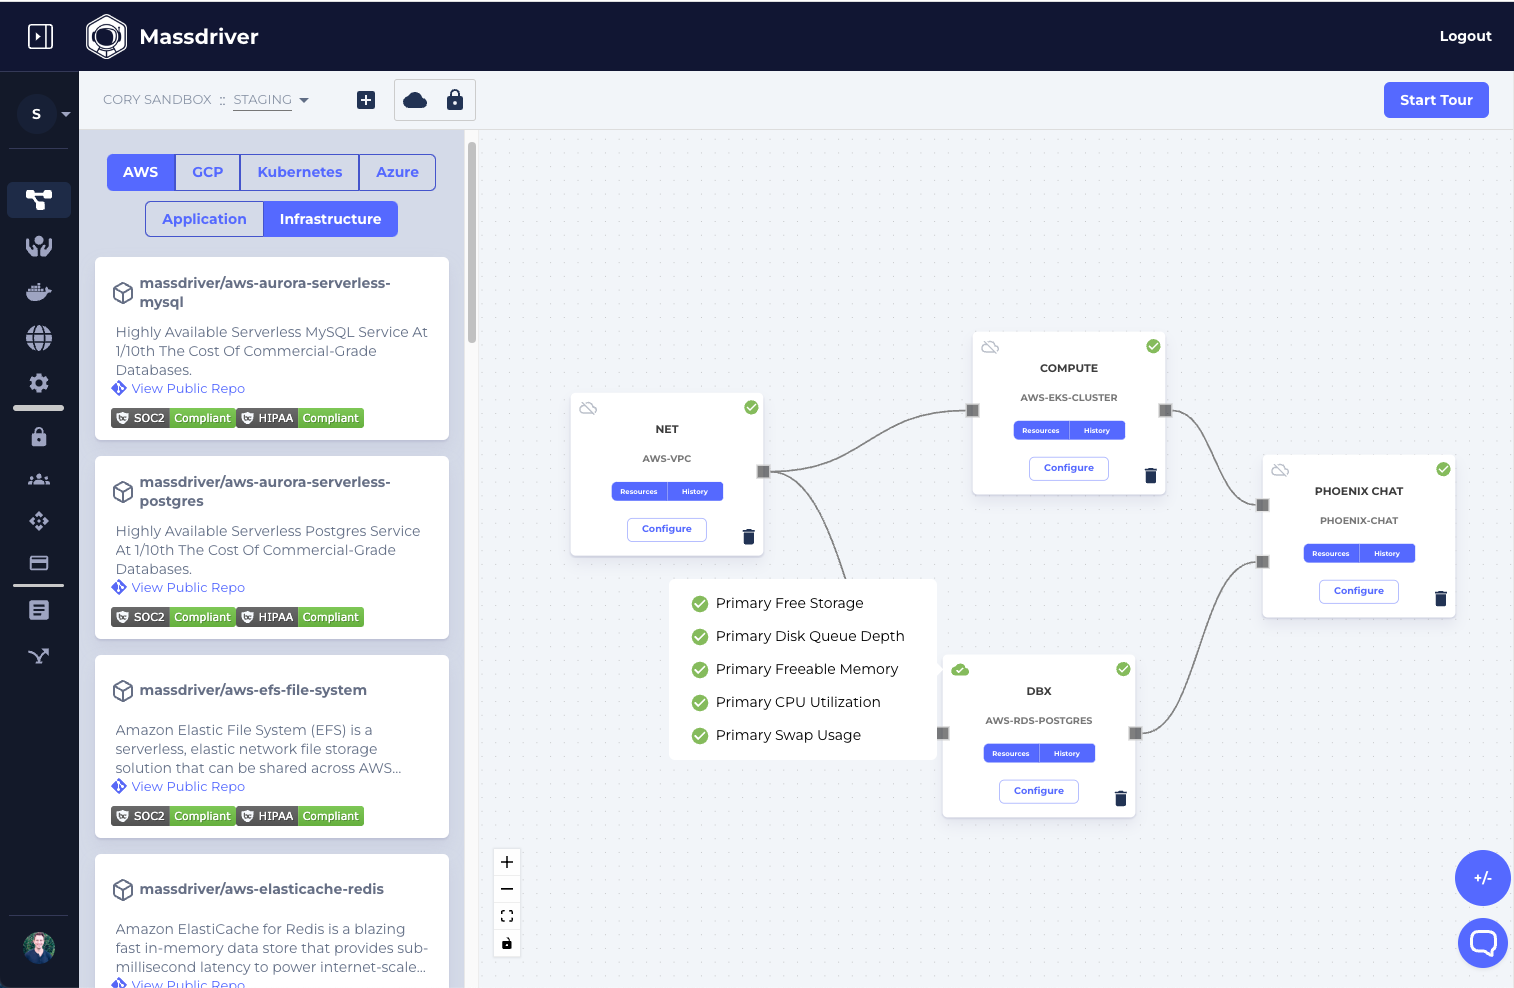Image resolution: width=1514 pixels, height=988 pixels.
Task: Click fit-view icon in canvas controls
Action: [507, 916]
